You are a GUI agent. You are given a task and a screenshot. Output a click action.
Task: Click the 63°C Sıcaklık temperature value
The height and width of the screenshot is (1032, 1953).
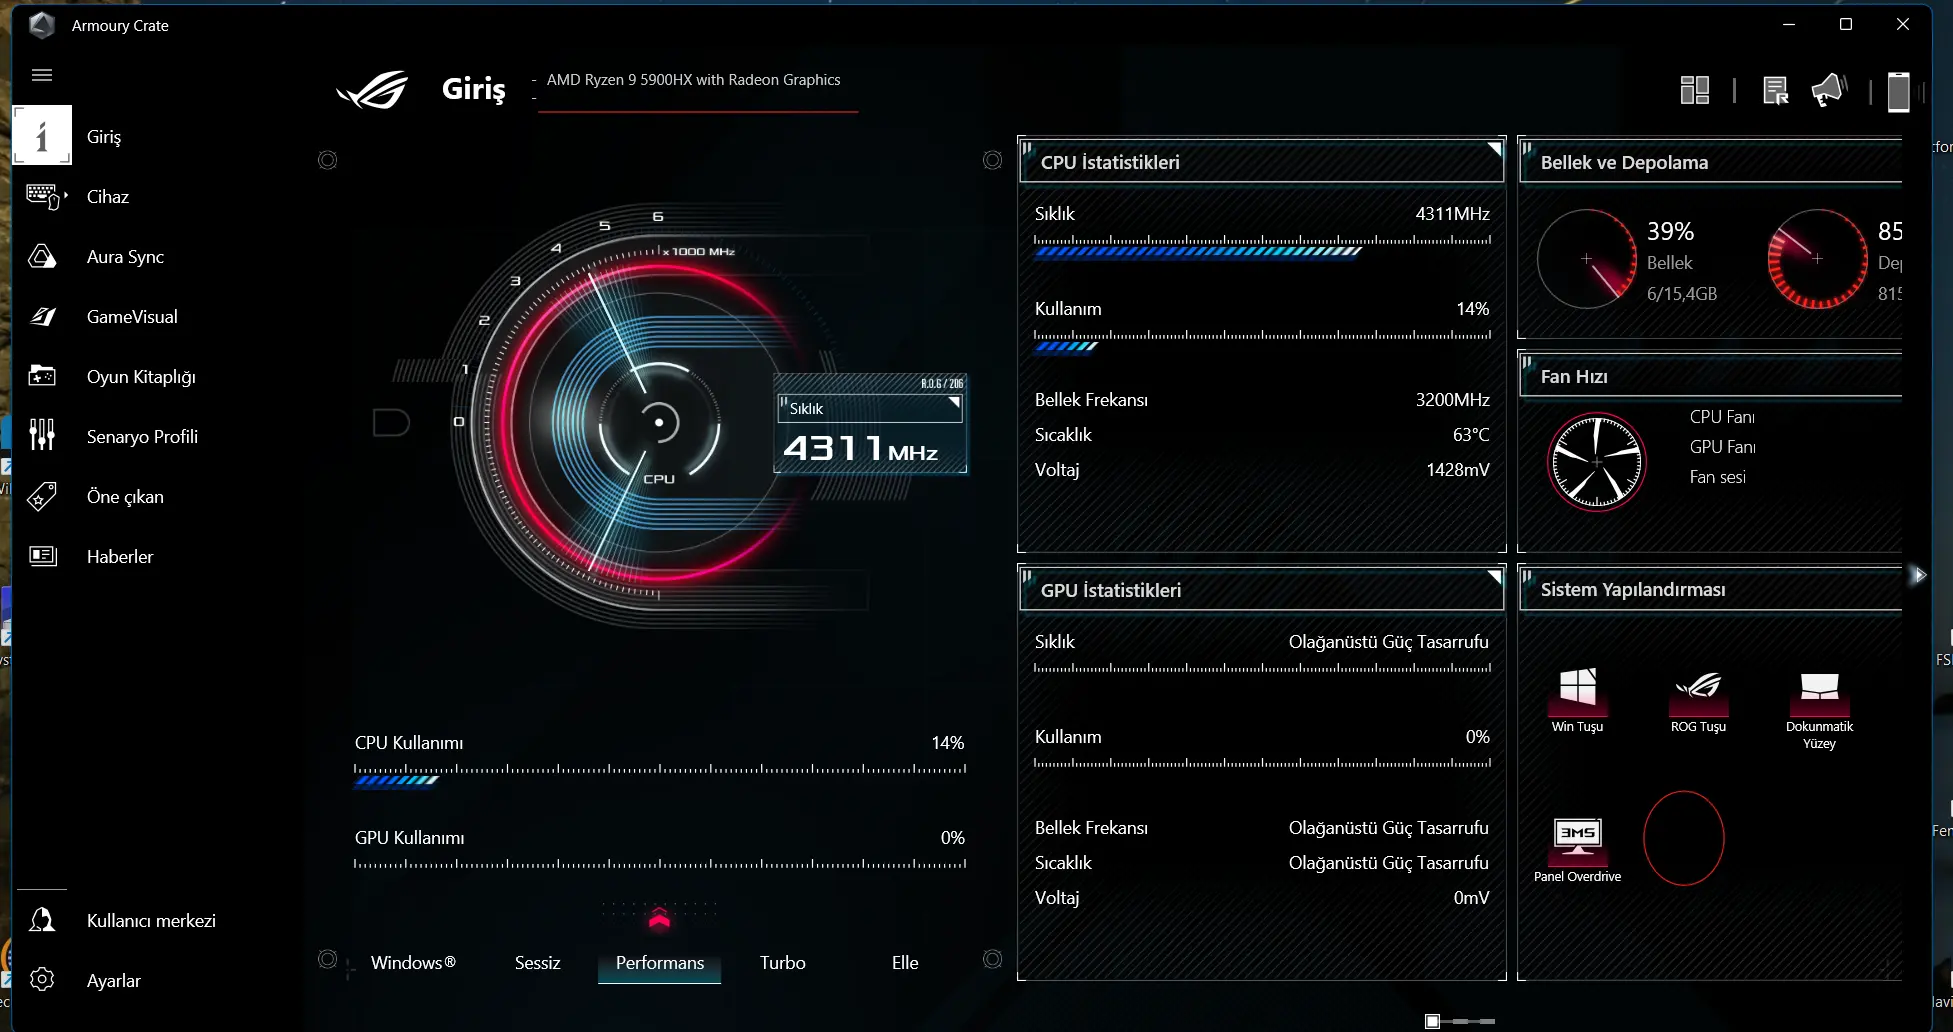click(1471, 434)
